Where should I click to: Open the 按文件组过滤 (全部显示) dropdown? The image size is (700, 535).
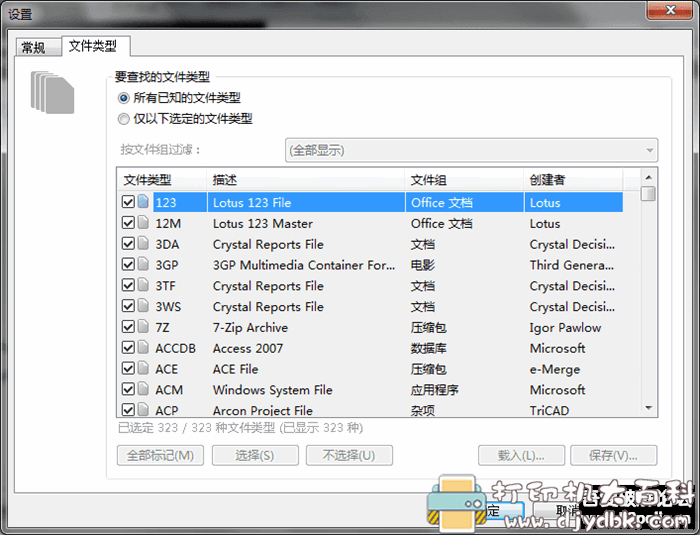click(x=471, y=150)
